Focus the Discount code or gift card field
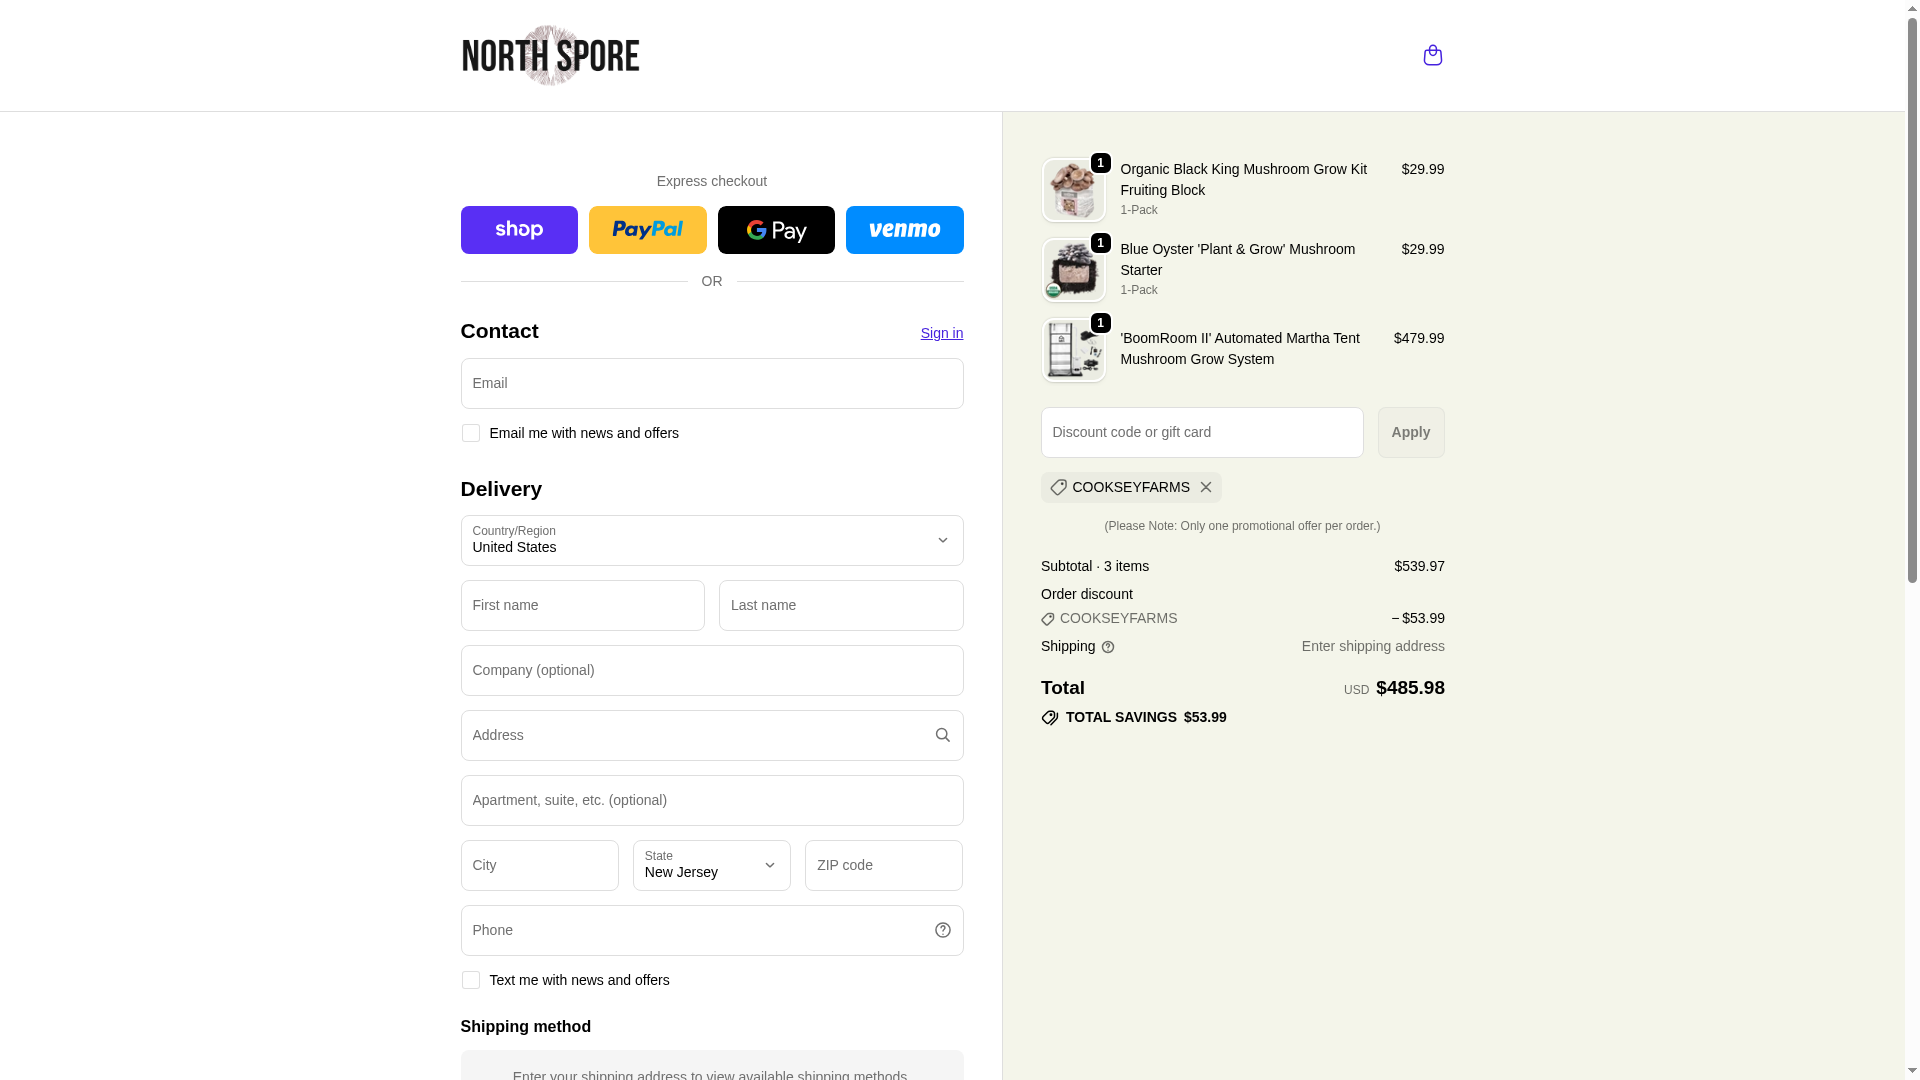This screenshot has width=1920, height=1080. tap(1202, 432)
